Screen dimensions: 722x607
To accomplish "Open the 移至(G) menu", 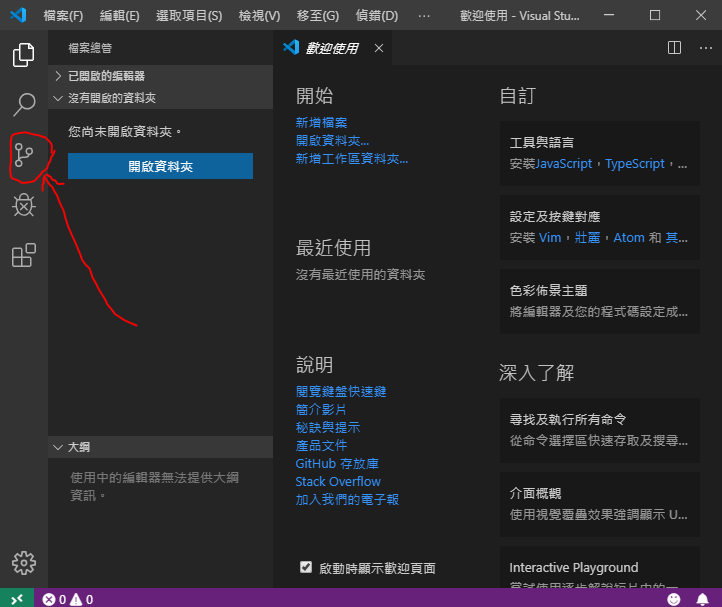I will pos(318,16).
